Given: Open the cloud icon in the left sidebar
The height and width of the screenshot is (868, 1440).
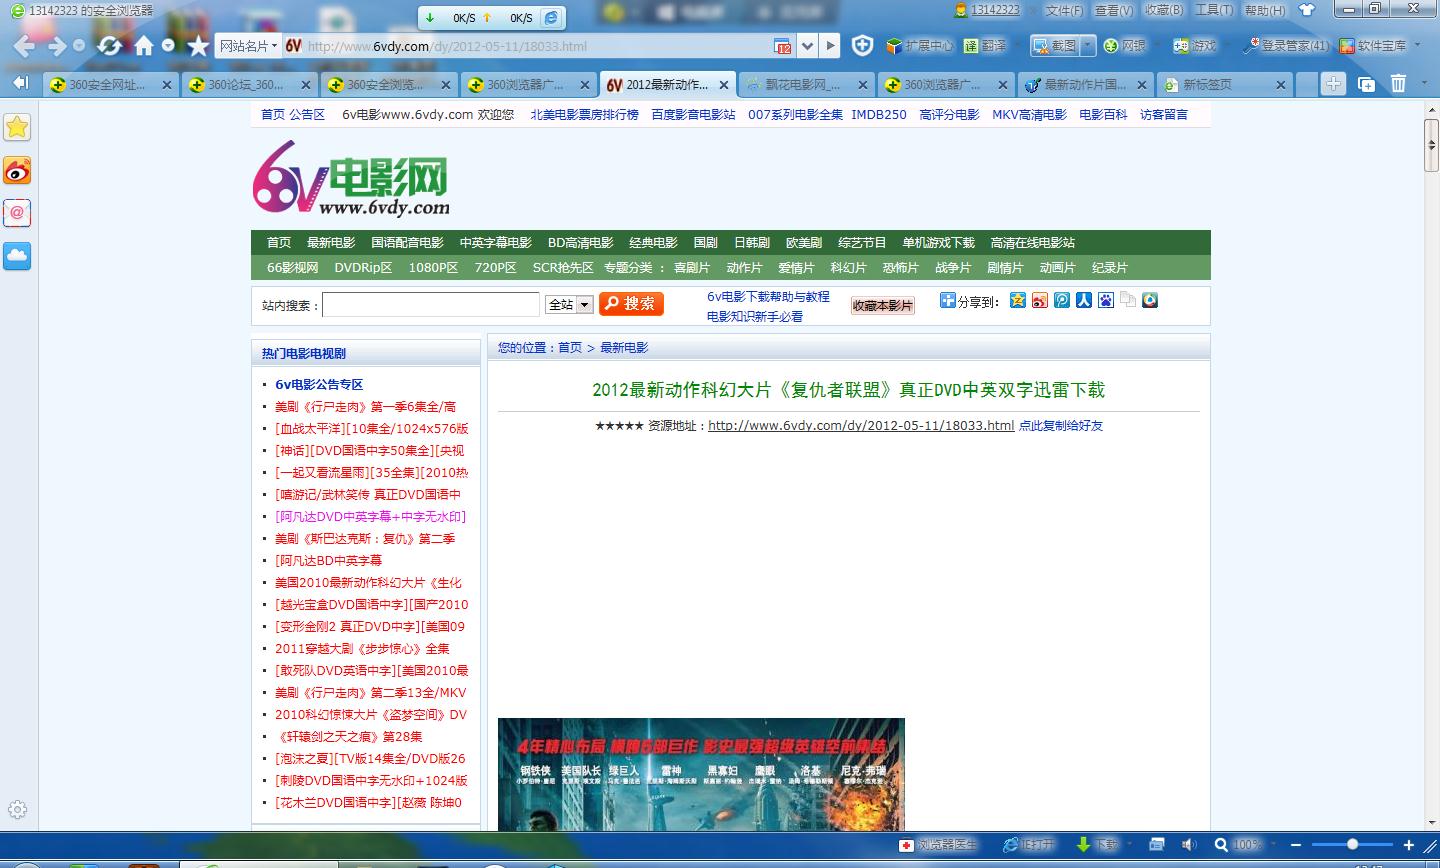Looking at the screenshot, I should (x=17, y=256).
